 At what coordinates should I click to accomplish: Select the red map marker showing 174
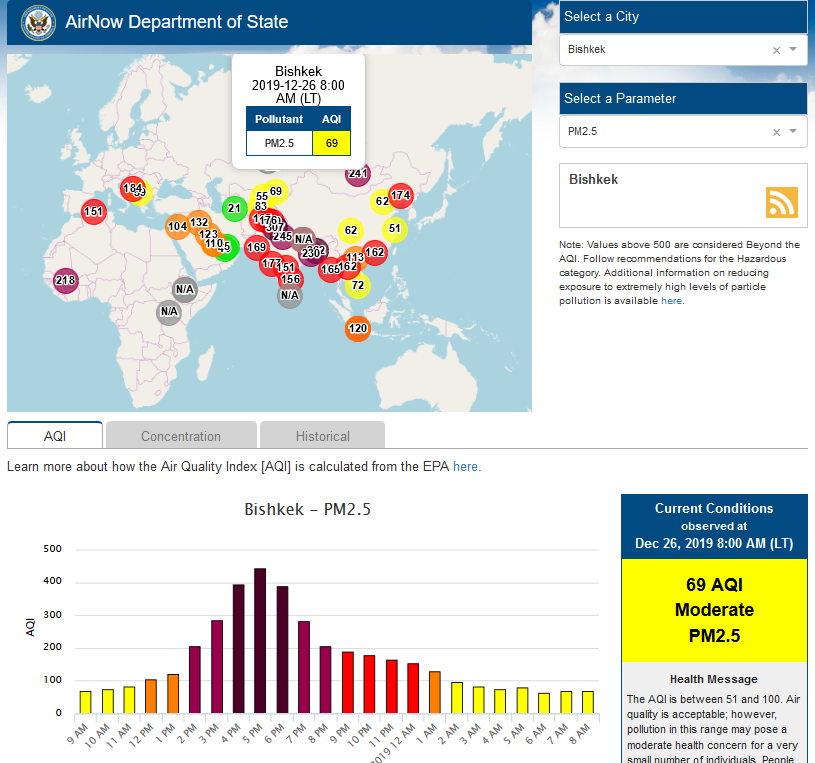[x=401, y=195]
